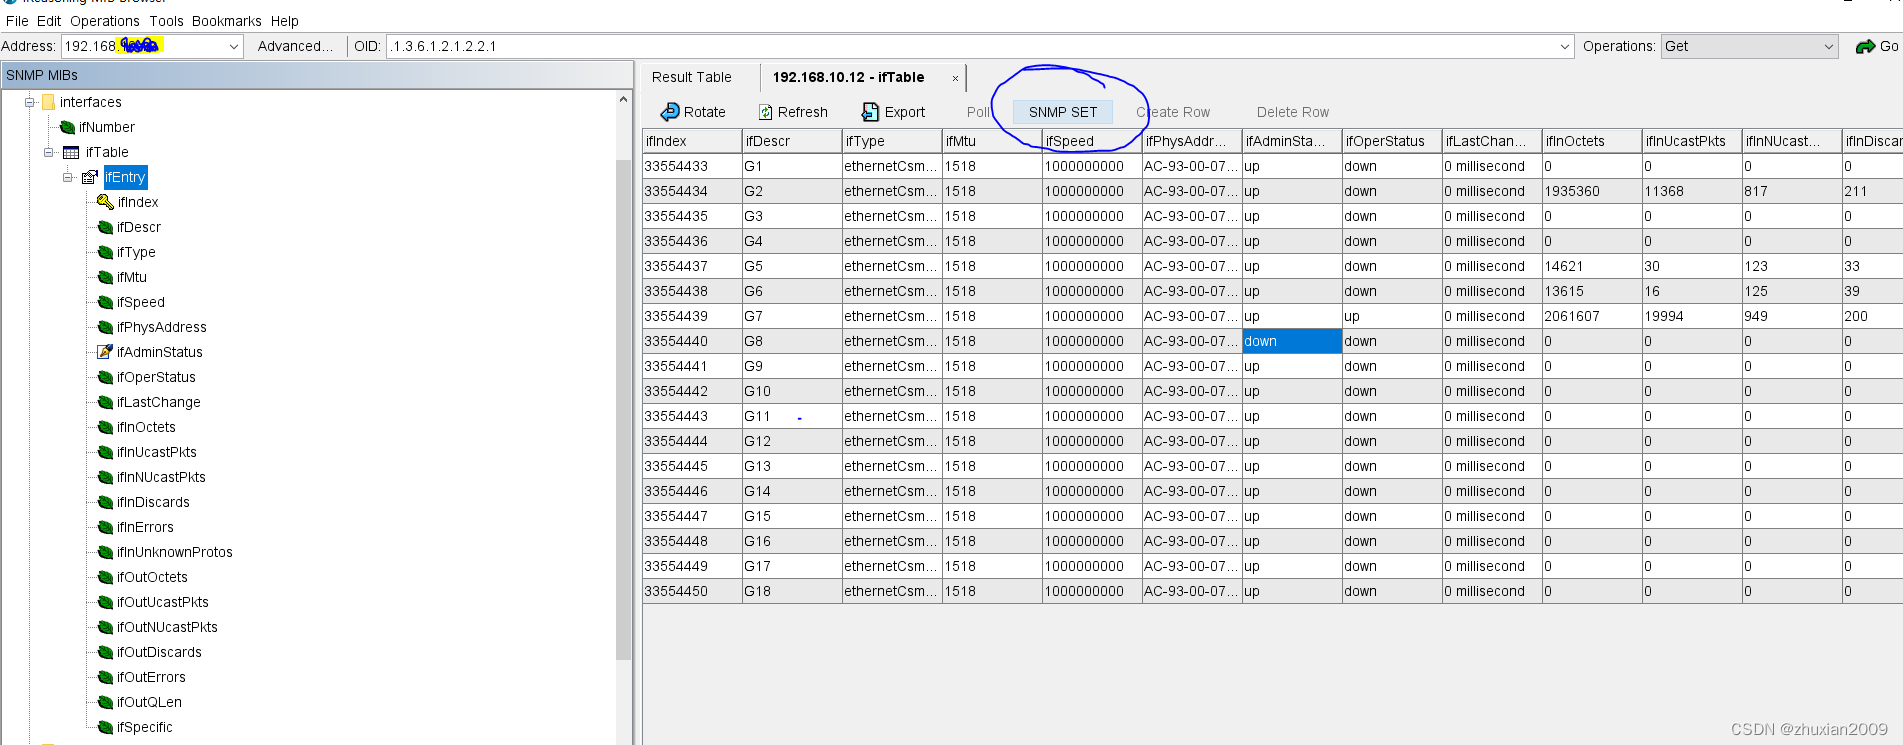Image resolution: width=1903 pixels, height=745 pixels.
Task: Open the Tools menu
Action: point(167,21)
